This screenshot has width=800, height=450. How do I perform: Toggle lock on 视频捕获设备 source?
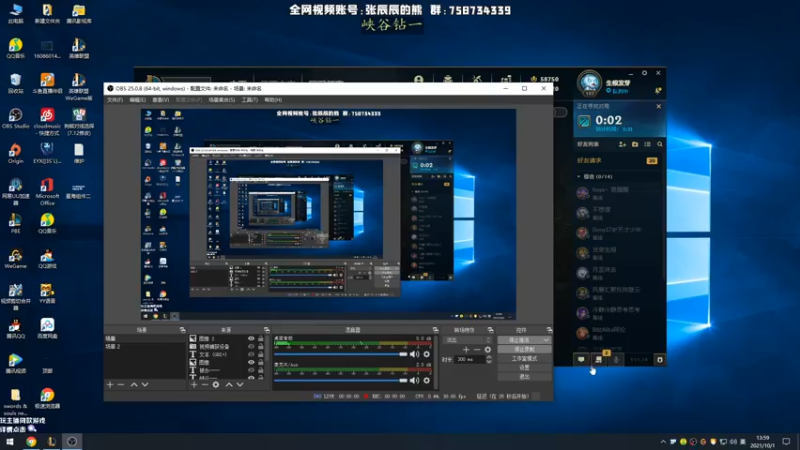261,346
